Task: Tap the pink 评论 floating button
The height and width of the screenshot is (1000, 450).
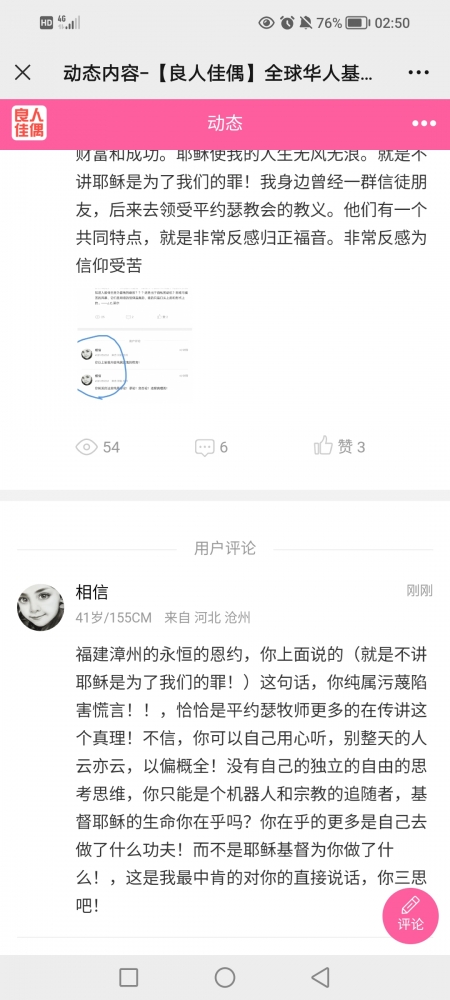Action: [x=410, y=916]
